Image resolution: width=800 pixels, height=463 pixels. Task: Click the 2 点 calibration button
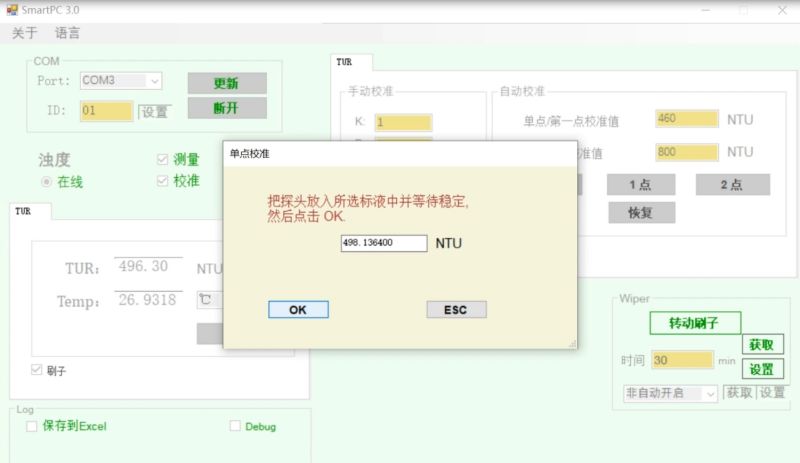click(733, 184)
